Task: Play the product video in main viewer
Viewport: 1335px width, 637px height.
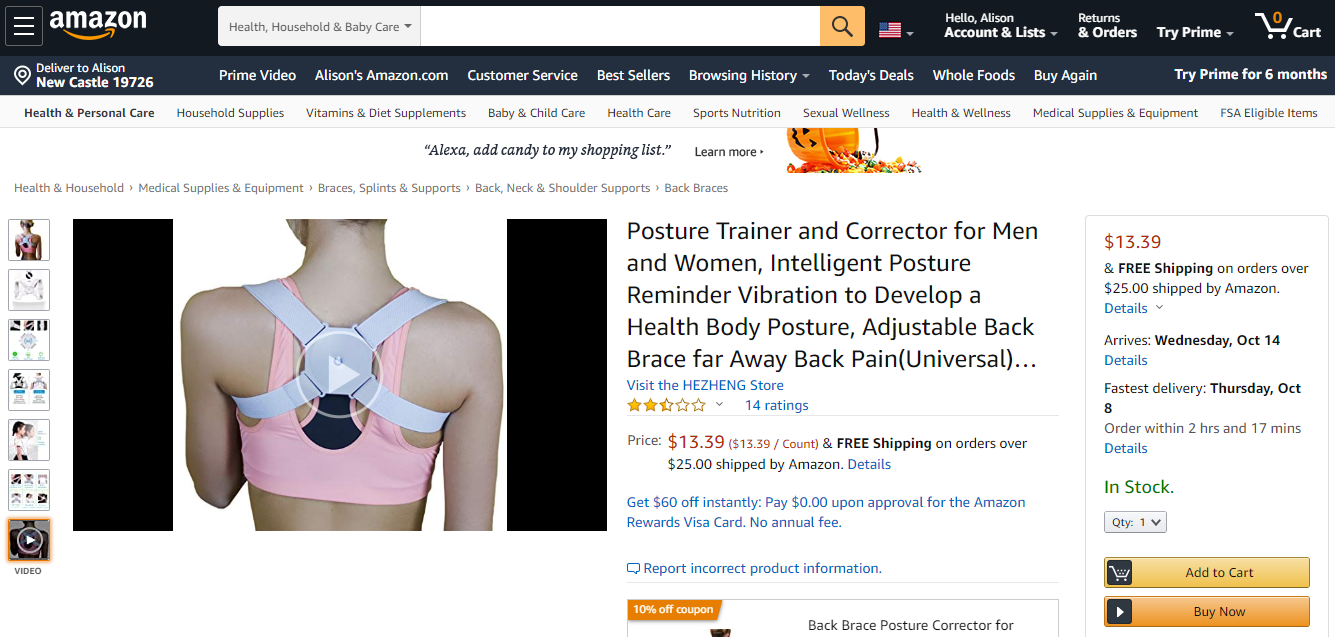Action: 340,375
